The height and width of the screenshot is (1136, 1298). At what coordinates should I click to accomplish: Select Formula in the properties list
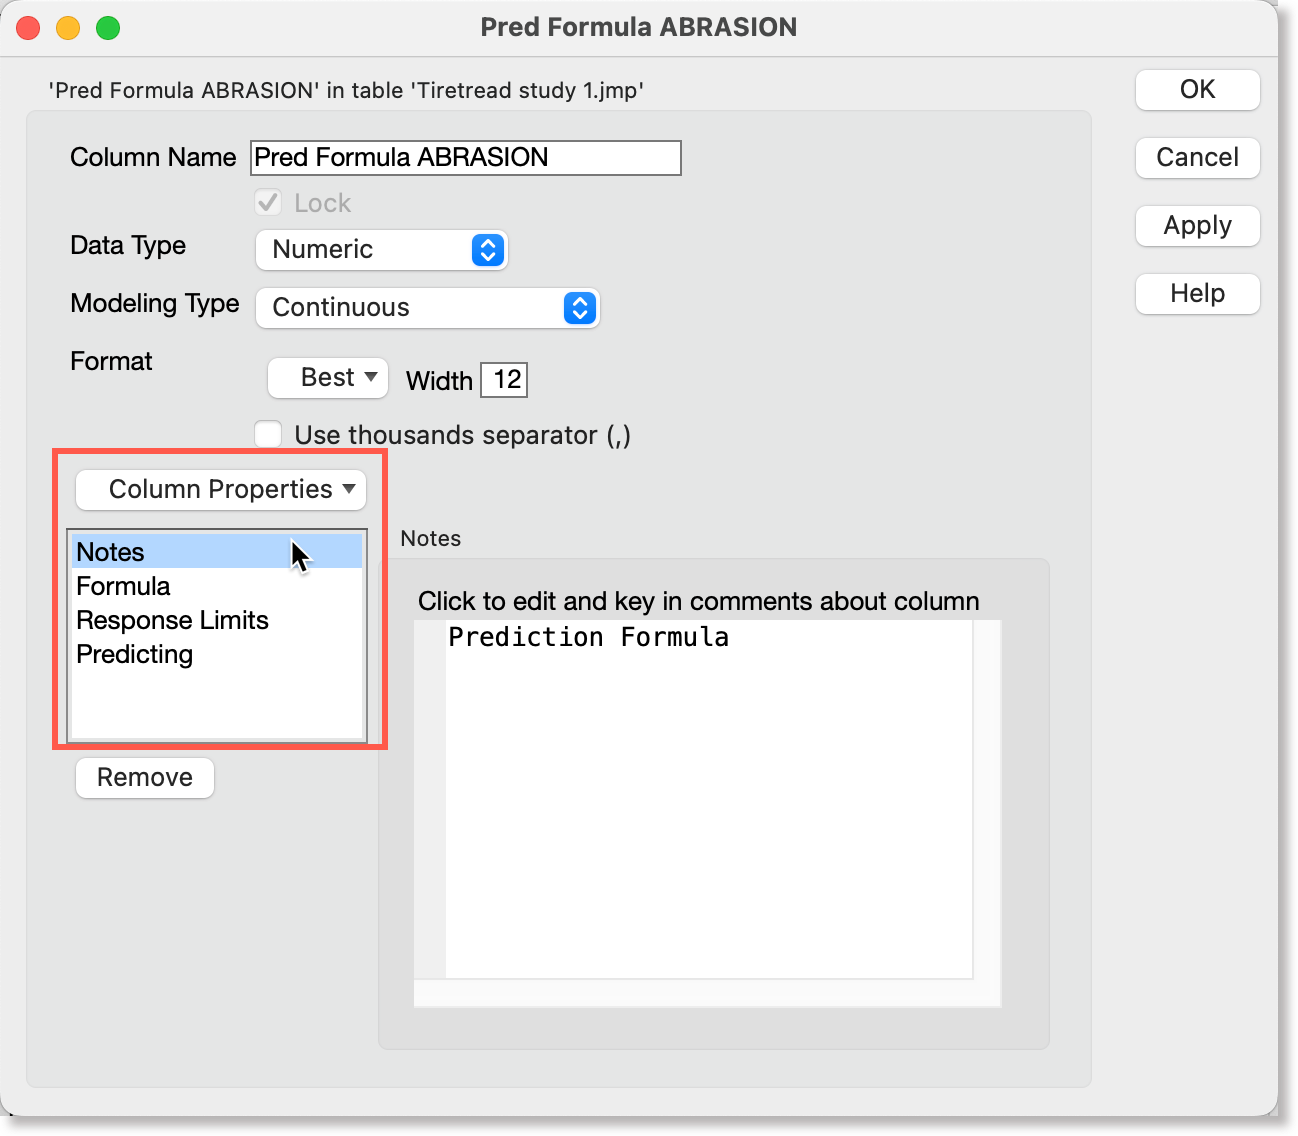(217, 586)
